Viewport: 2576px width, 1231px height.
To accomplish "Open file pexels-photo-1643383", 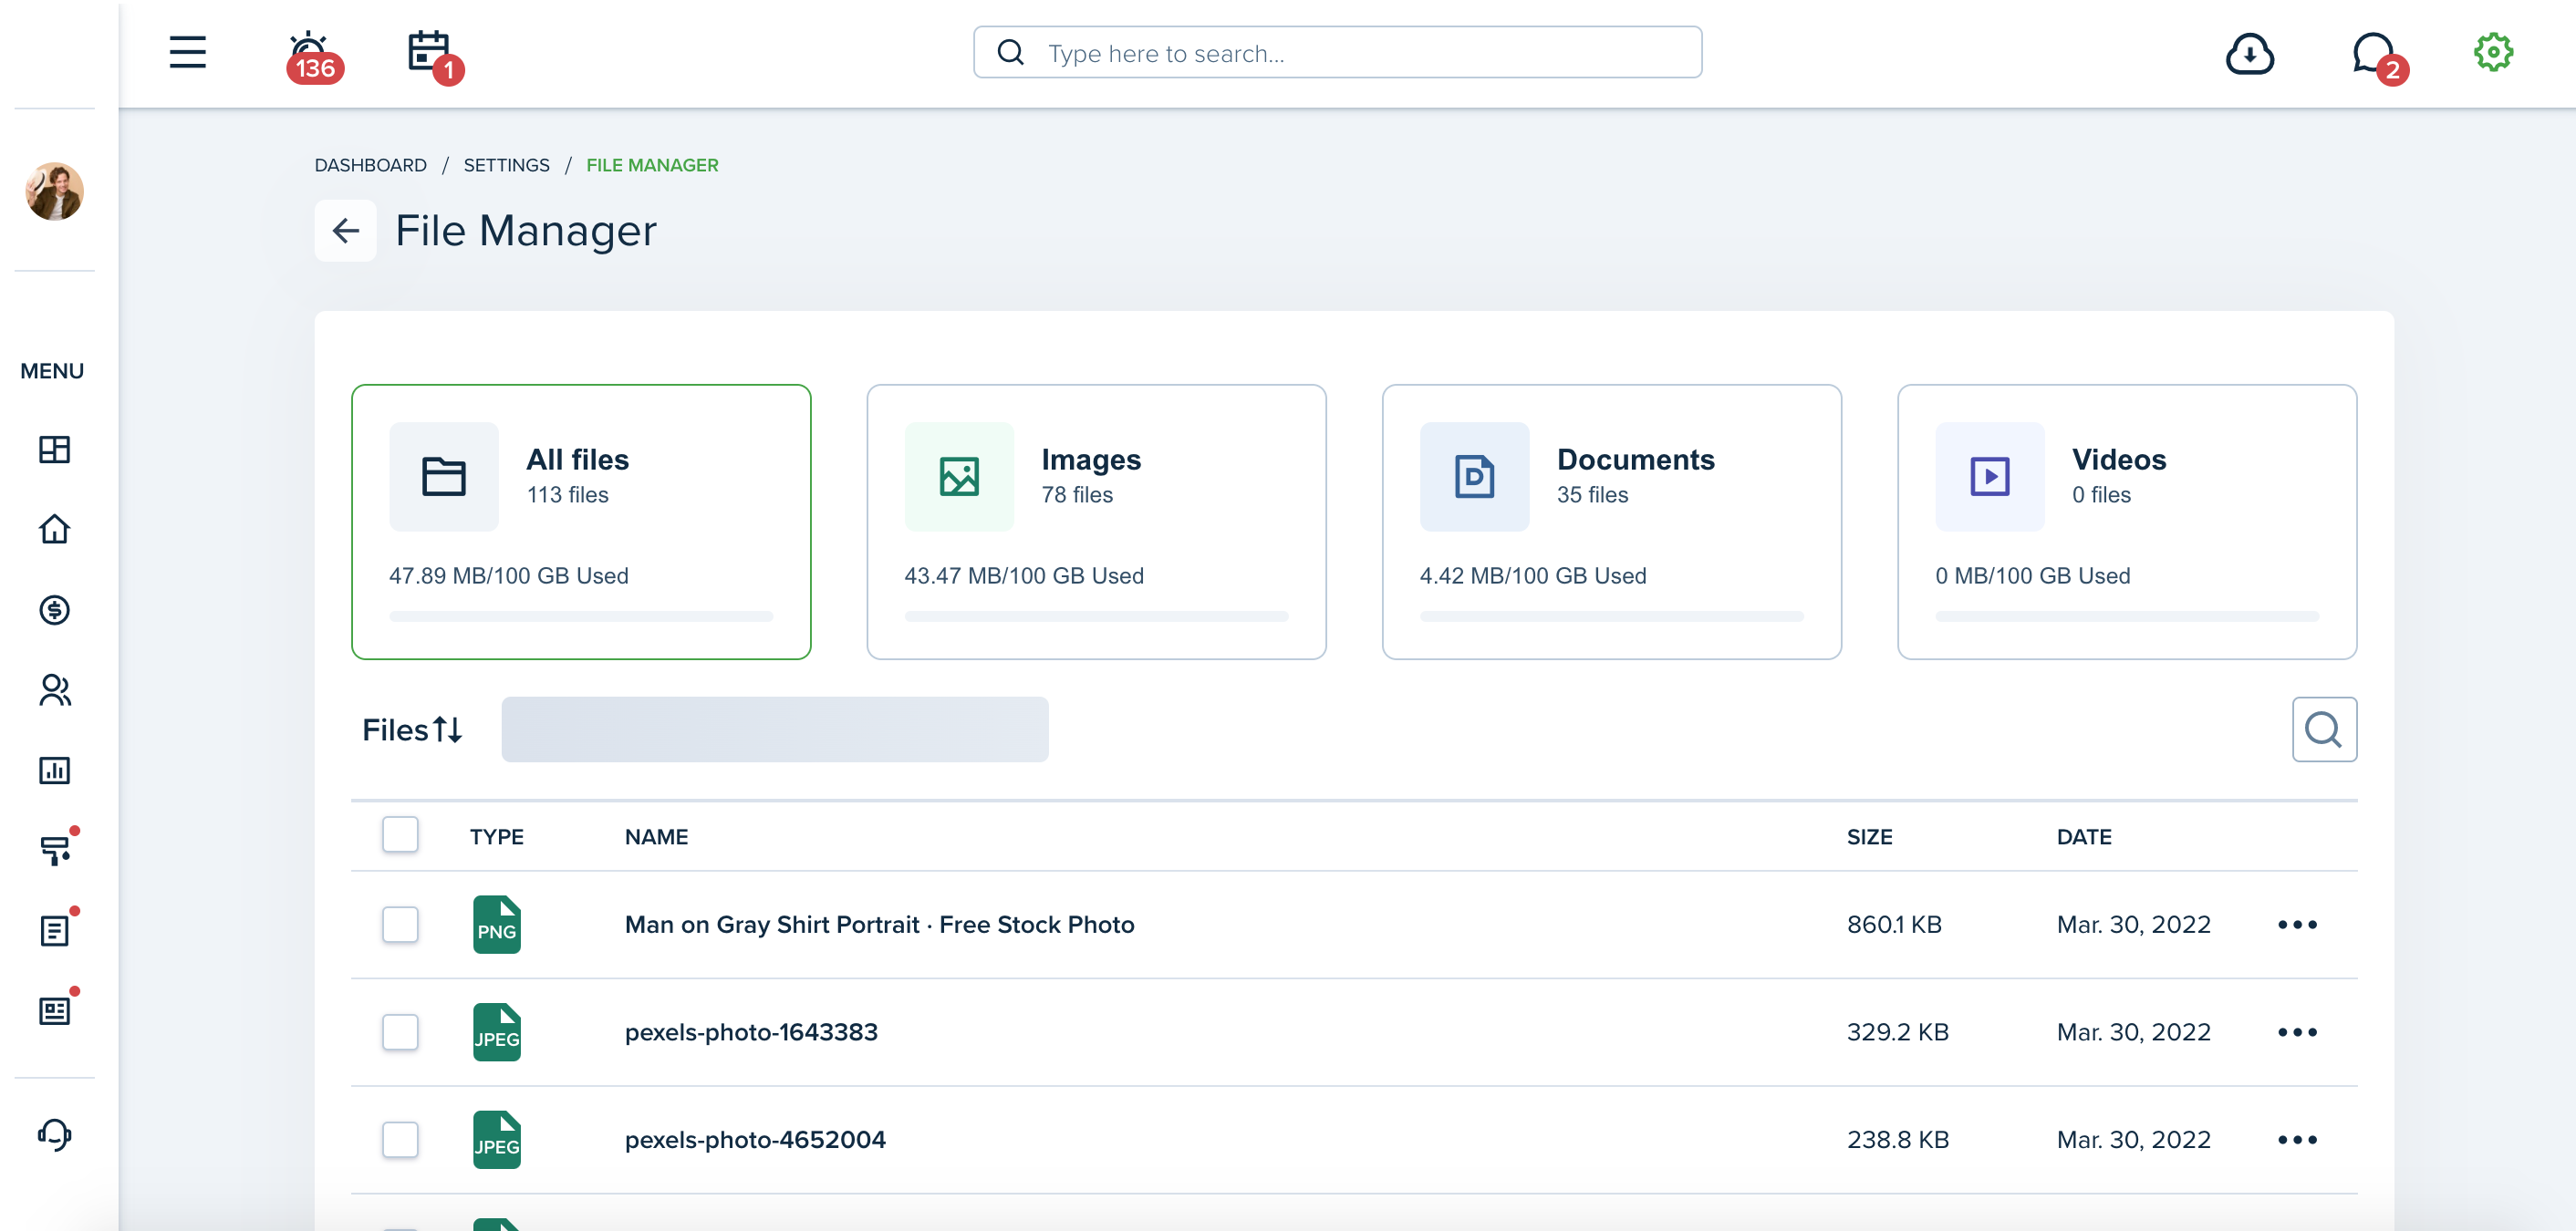I will [x=751, y=1032].
